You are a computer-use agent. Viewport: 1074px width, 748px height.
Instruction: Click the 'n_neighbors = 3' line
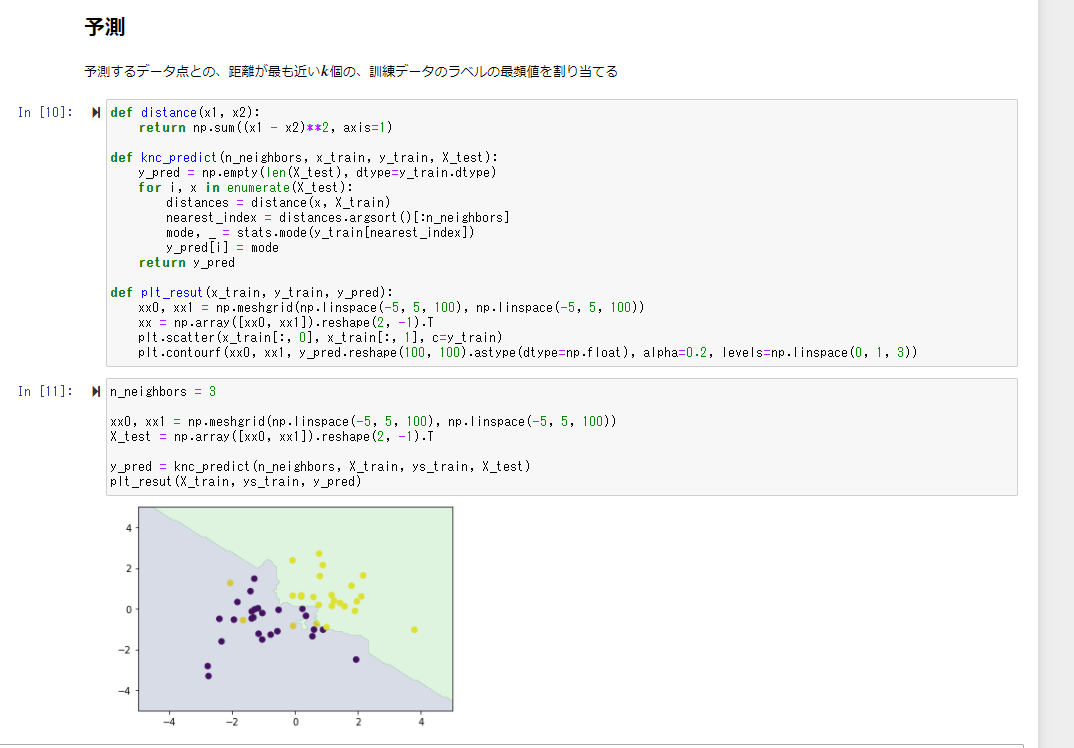163,391
